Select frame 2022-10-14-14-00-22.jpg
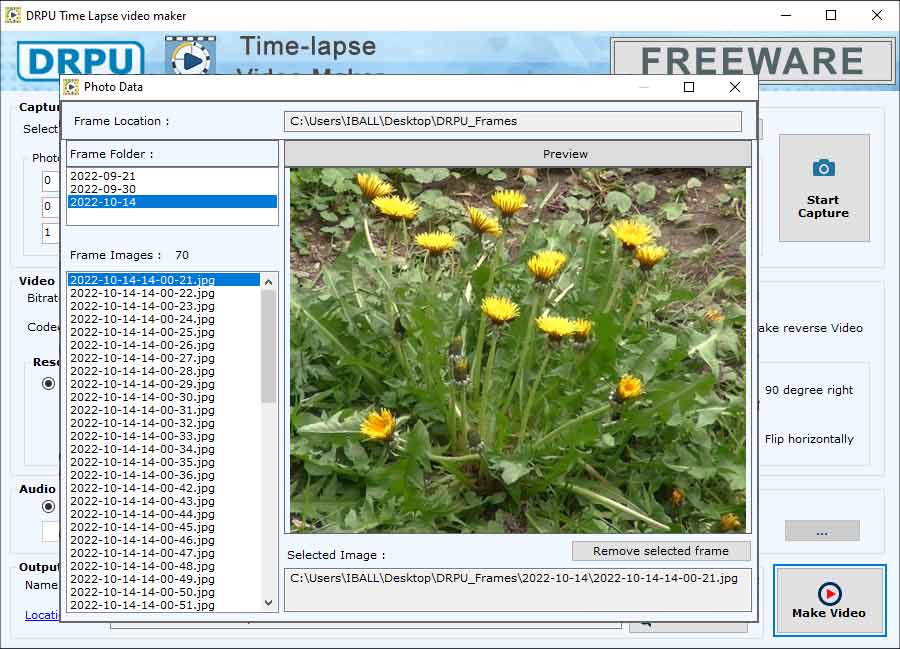 [164, 293]
